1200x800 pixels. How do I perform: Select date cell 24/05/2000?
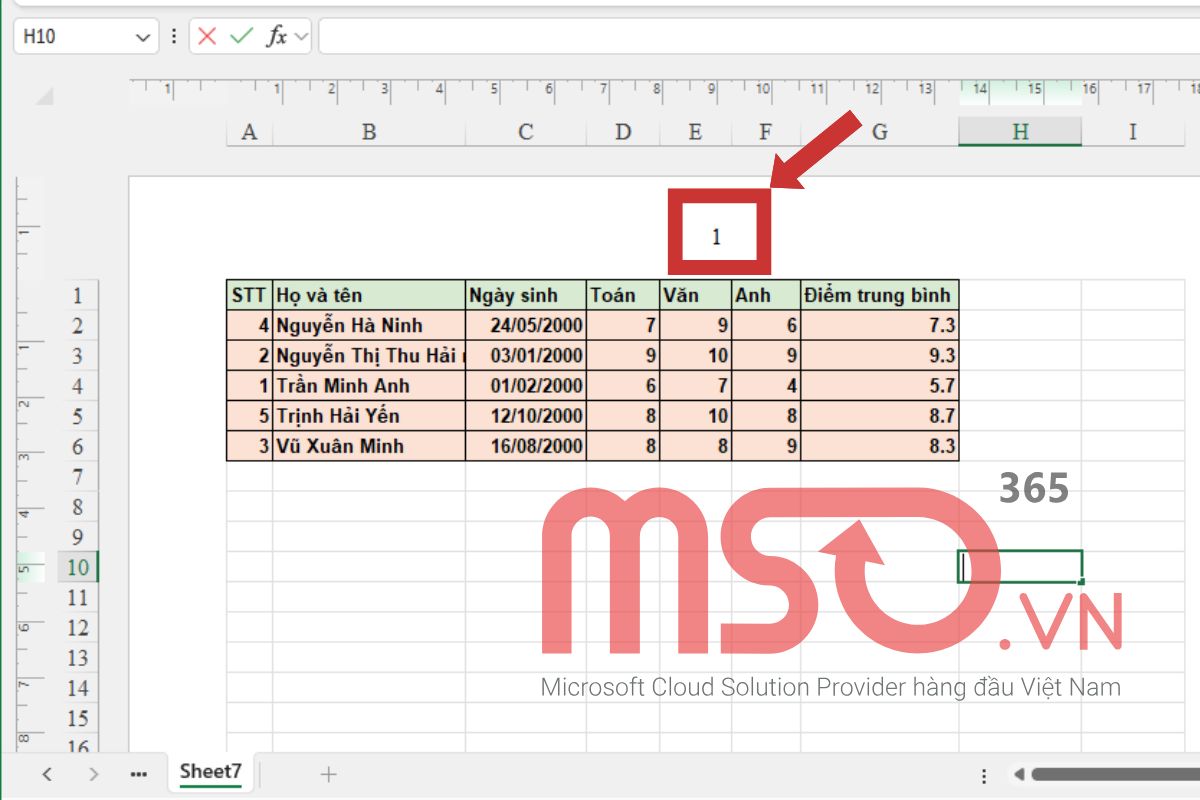click(x=526, y=325)
